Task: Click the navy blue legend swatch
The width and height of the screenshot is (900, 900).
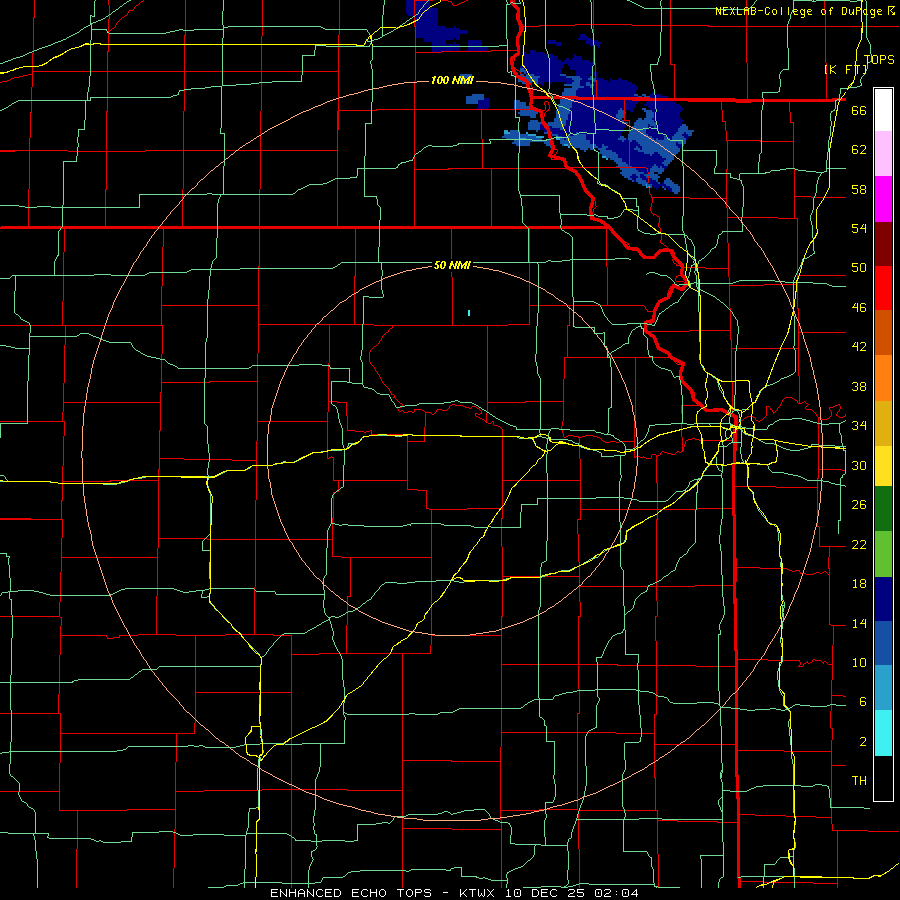Action: [x=883, y=599]
